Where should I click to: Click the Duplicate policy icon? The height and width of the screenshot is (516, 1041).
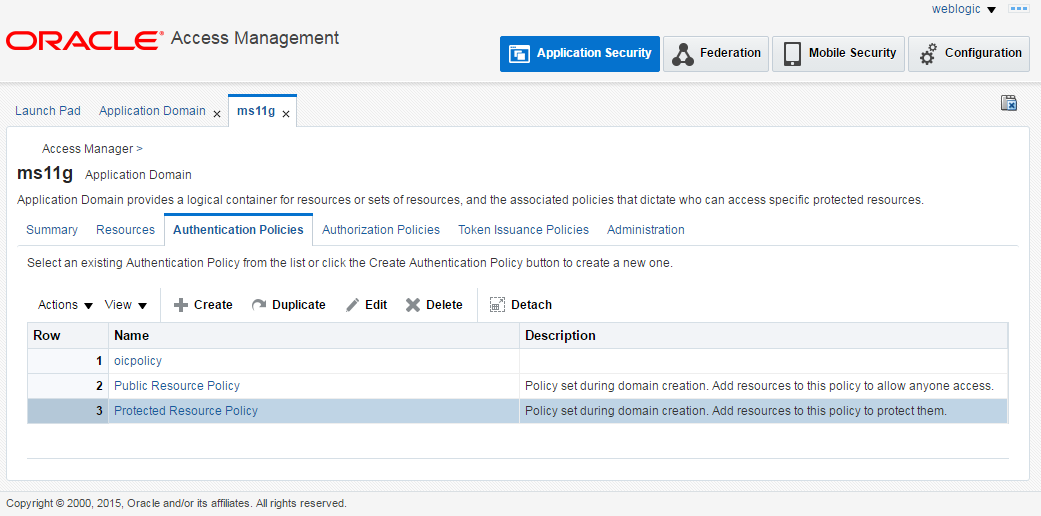[259, 305]
